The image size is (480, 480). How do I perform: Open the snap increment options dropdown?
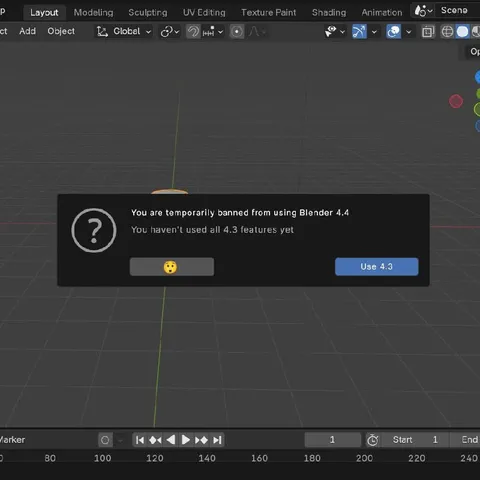tap(213, 32)
